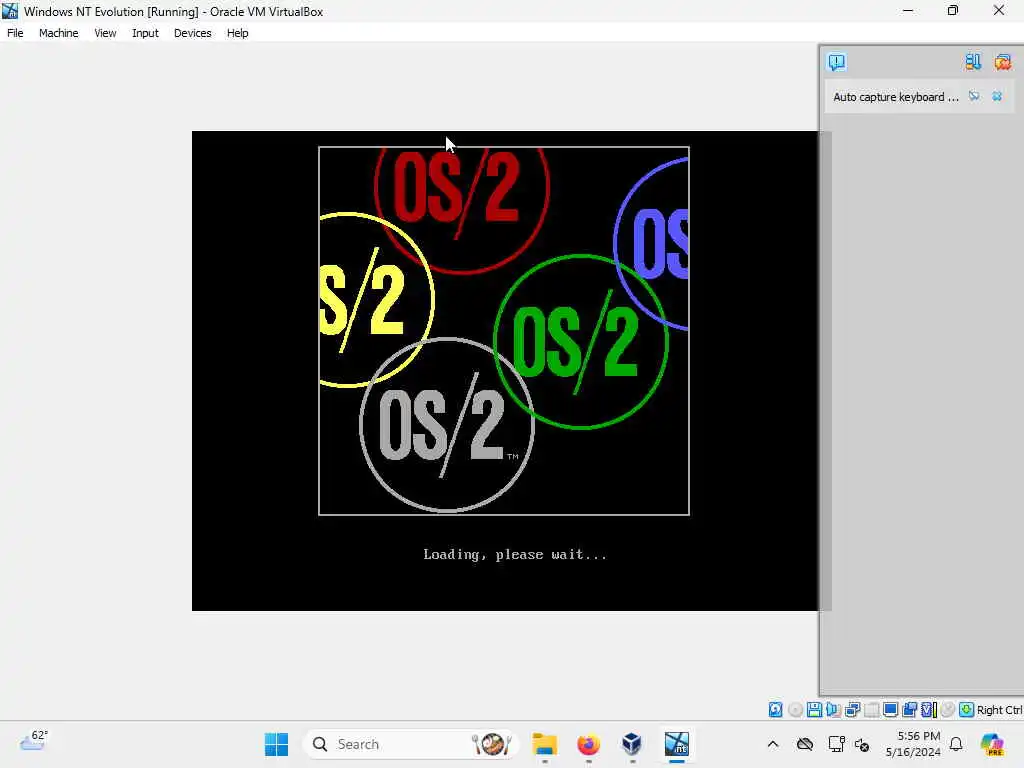Close the VirtualBox VM window
Screen dimensions: 1024x768
point(999,11)
